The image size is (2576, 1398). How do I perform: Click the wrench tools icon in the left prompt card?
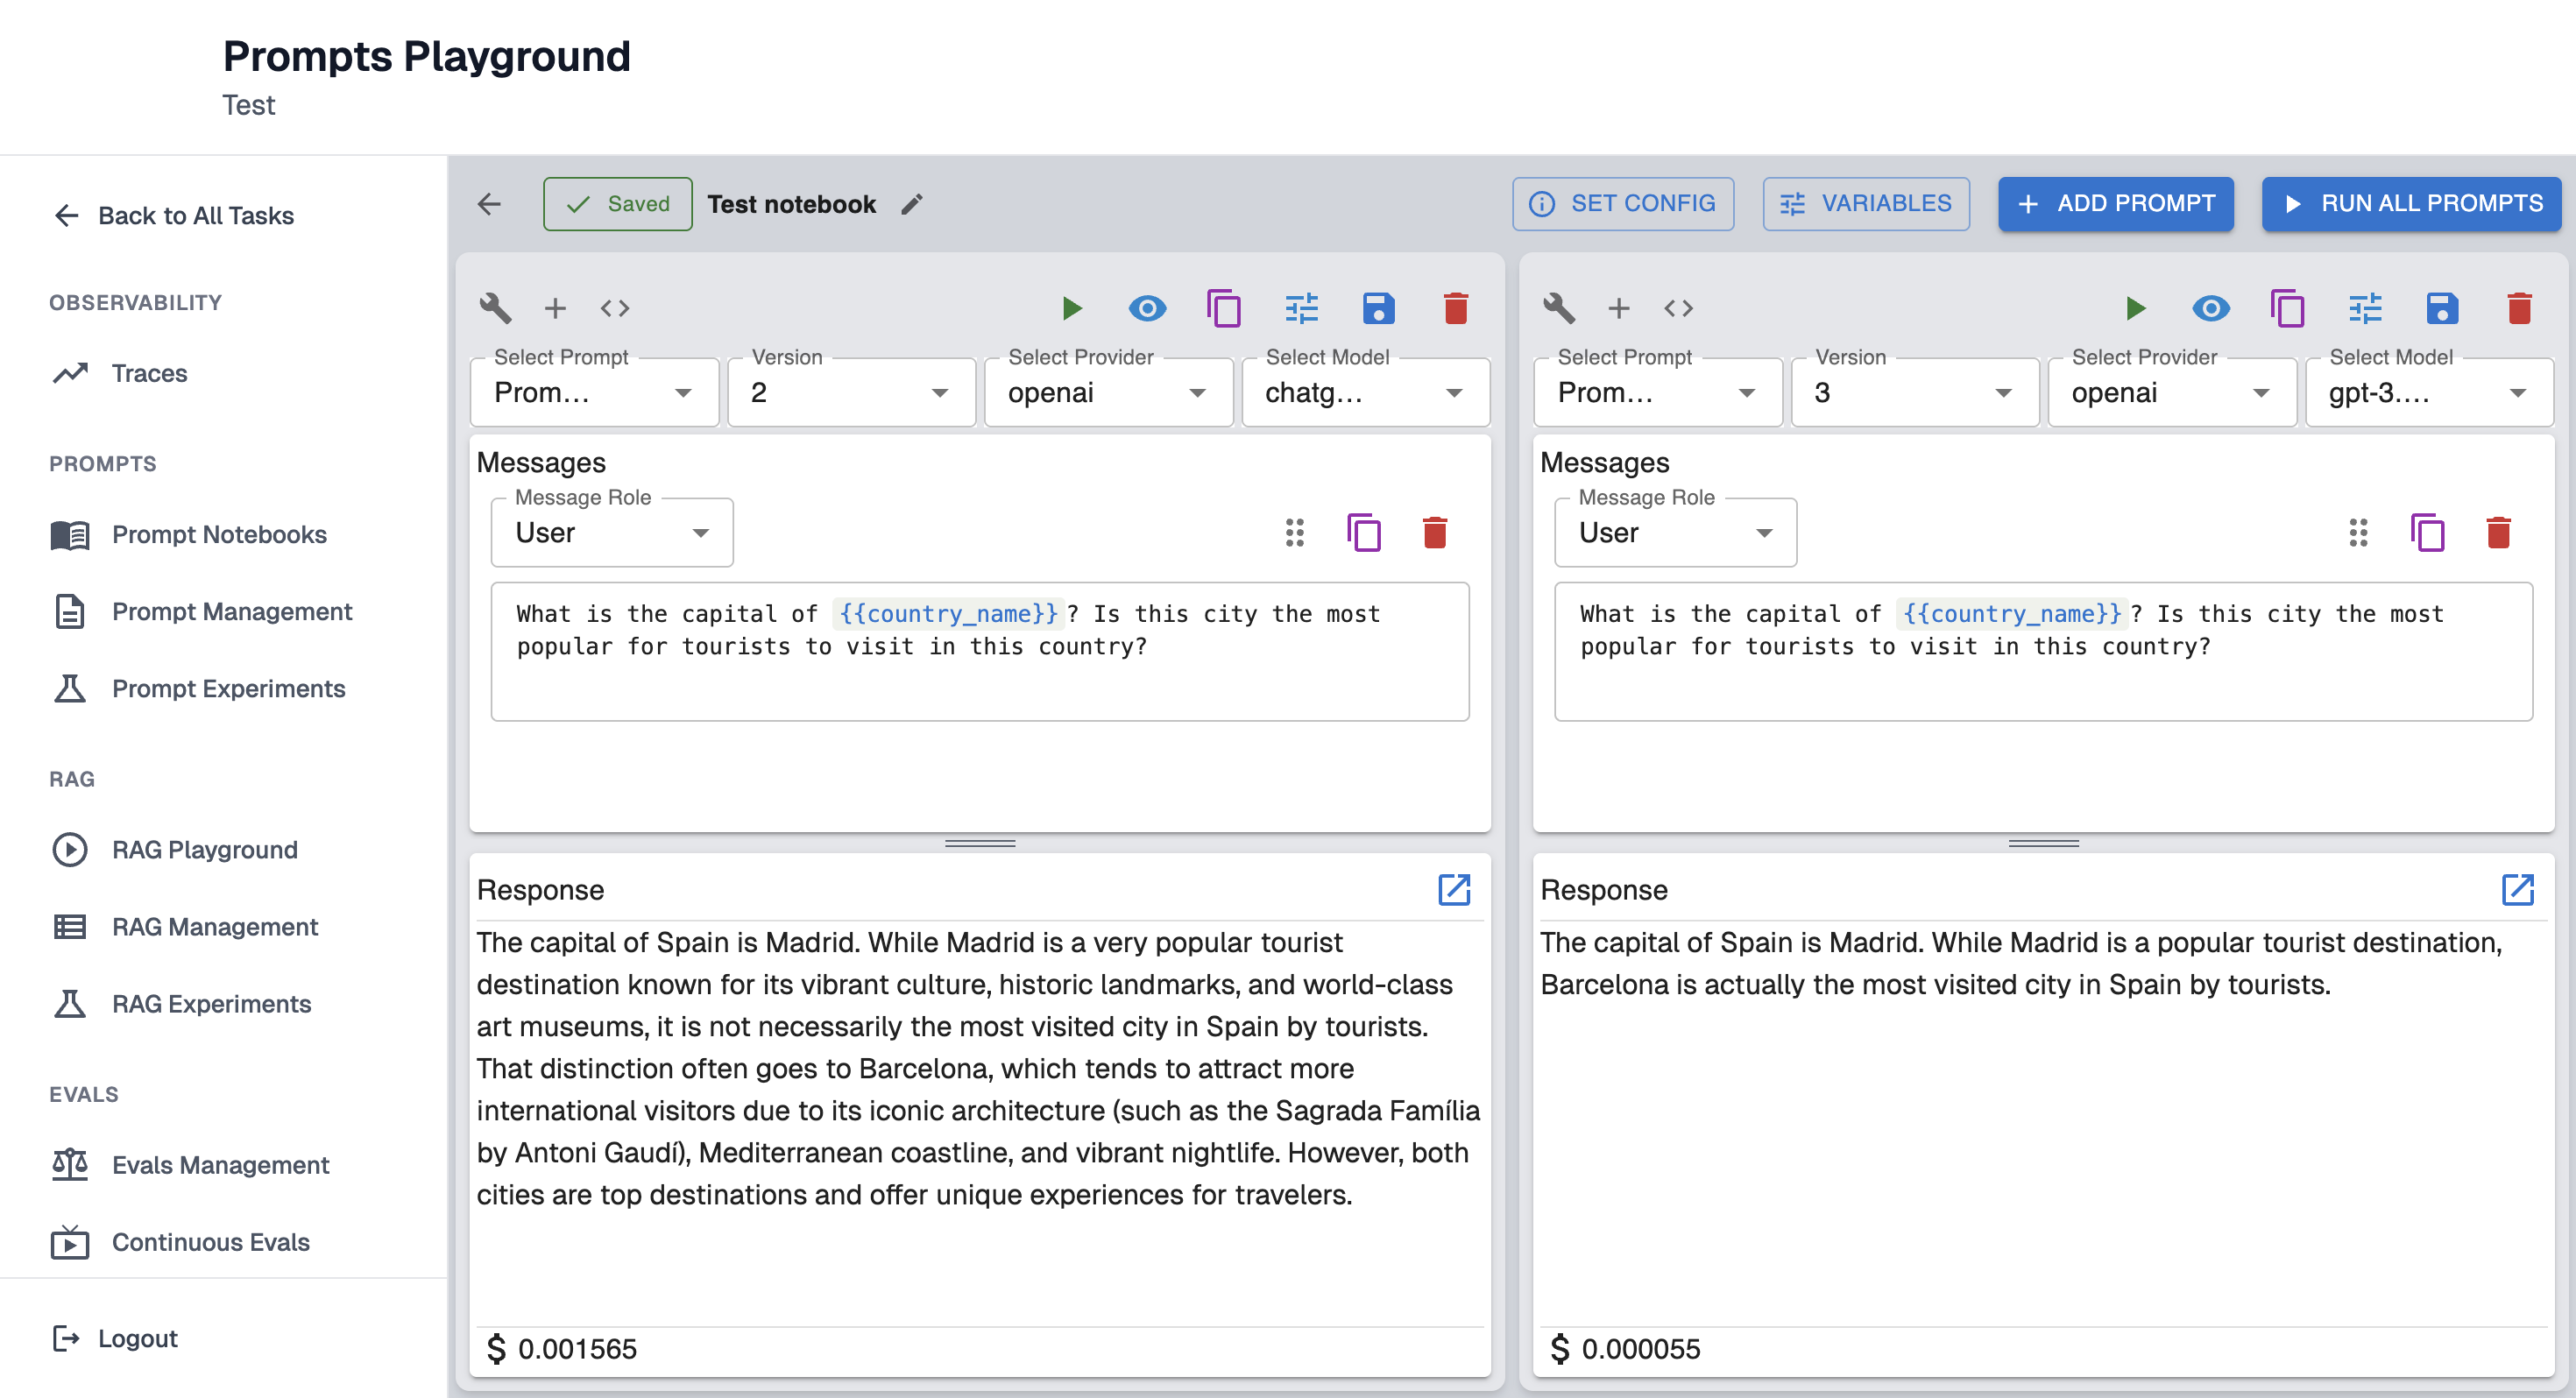pyautogui.click(x=495, y=308)
